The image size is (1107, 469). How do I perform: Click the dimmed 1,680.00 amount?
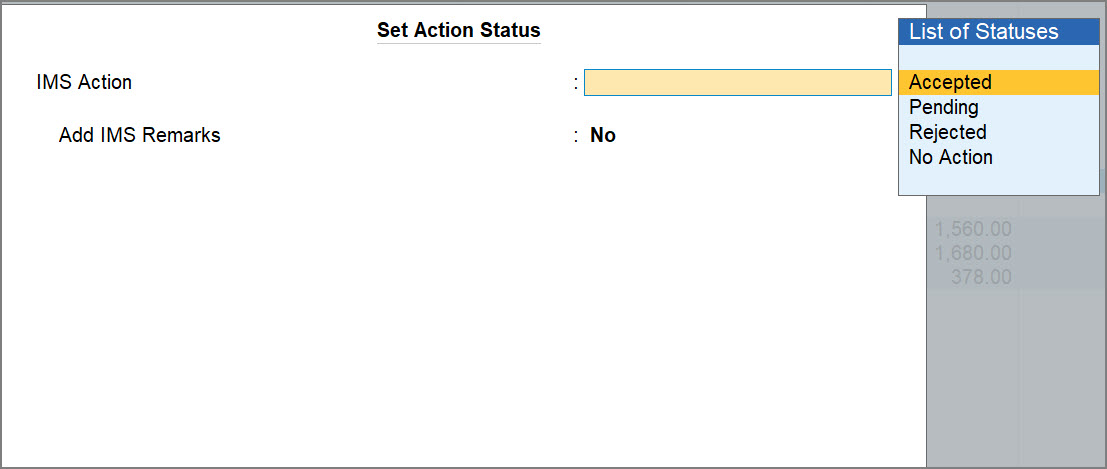pos(972,253)
